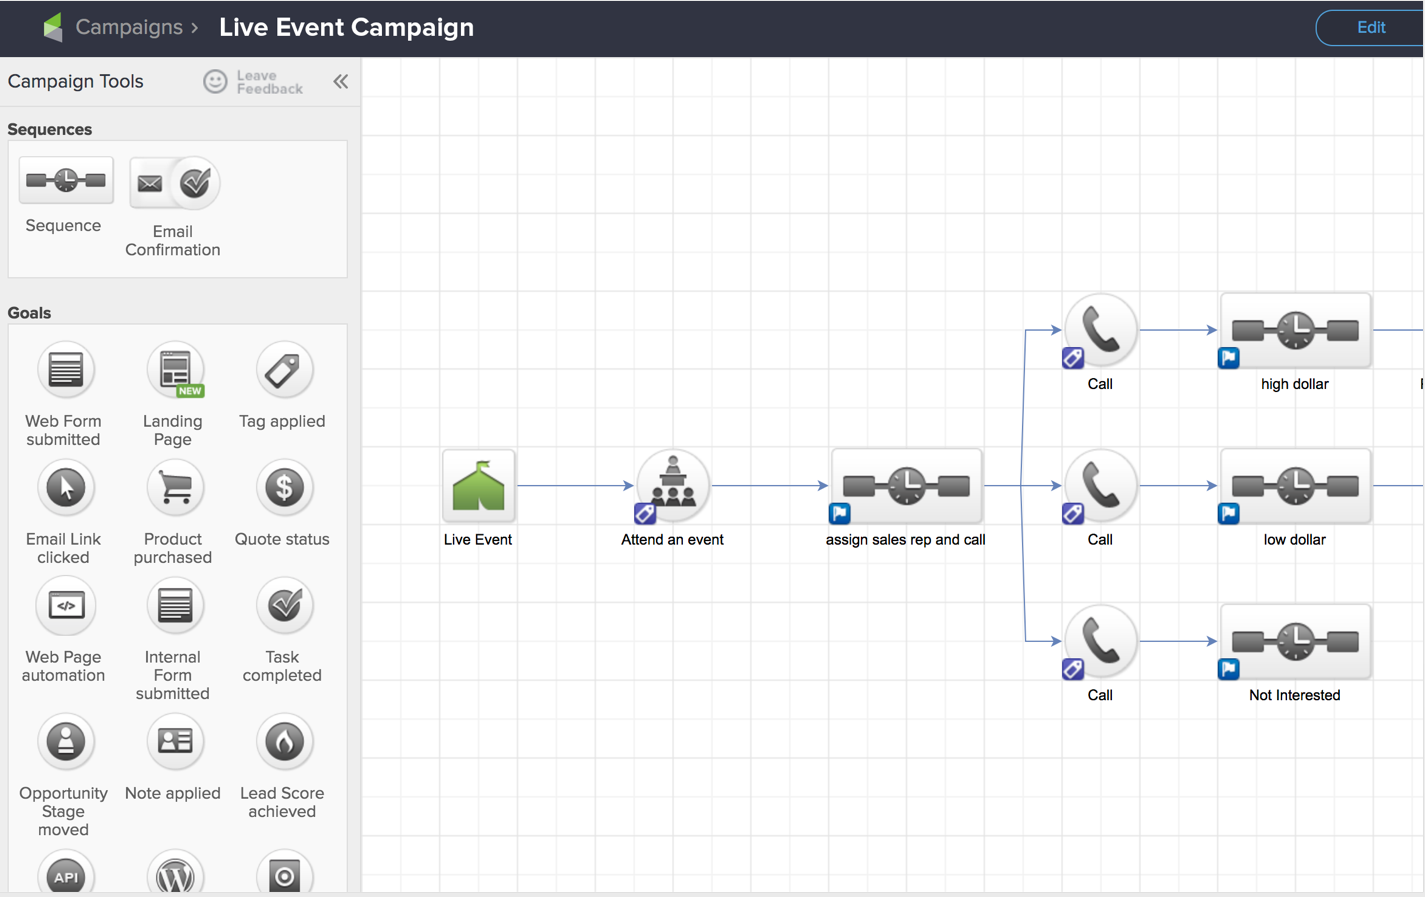Open the Leave Feedback link
This screenshot has height=897, width=1425.
click(253, 82)
